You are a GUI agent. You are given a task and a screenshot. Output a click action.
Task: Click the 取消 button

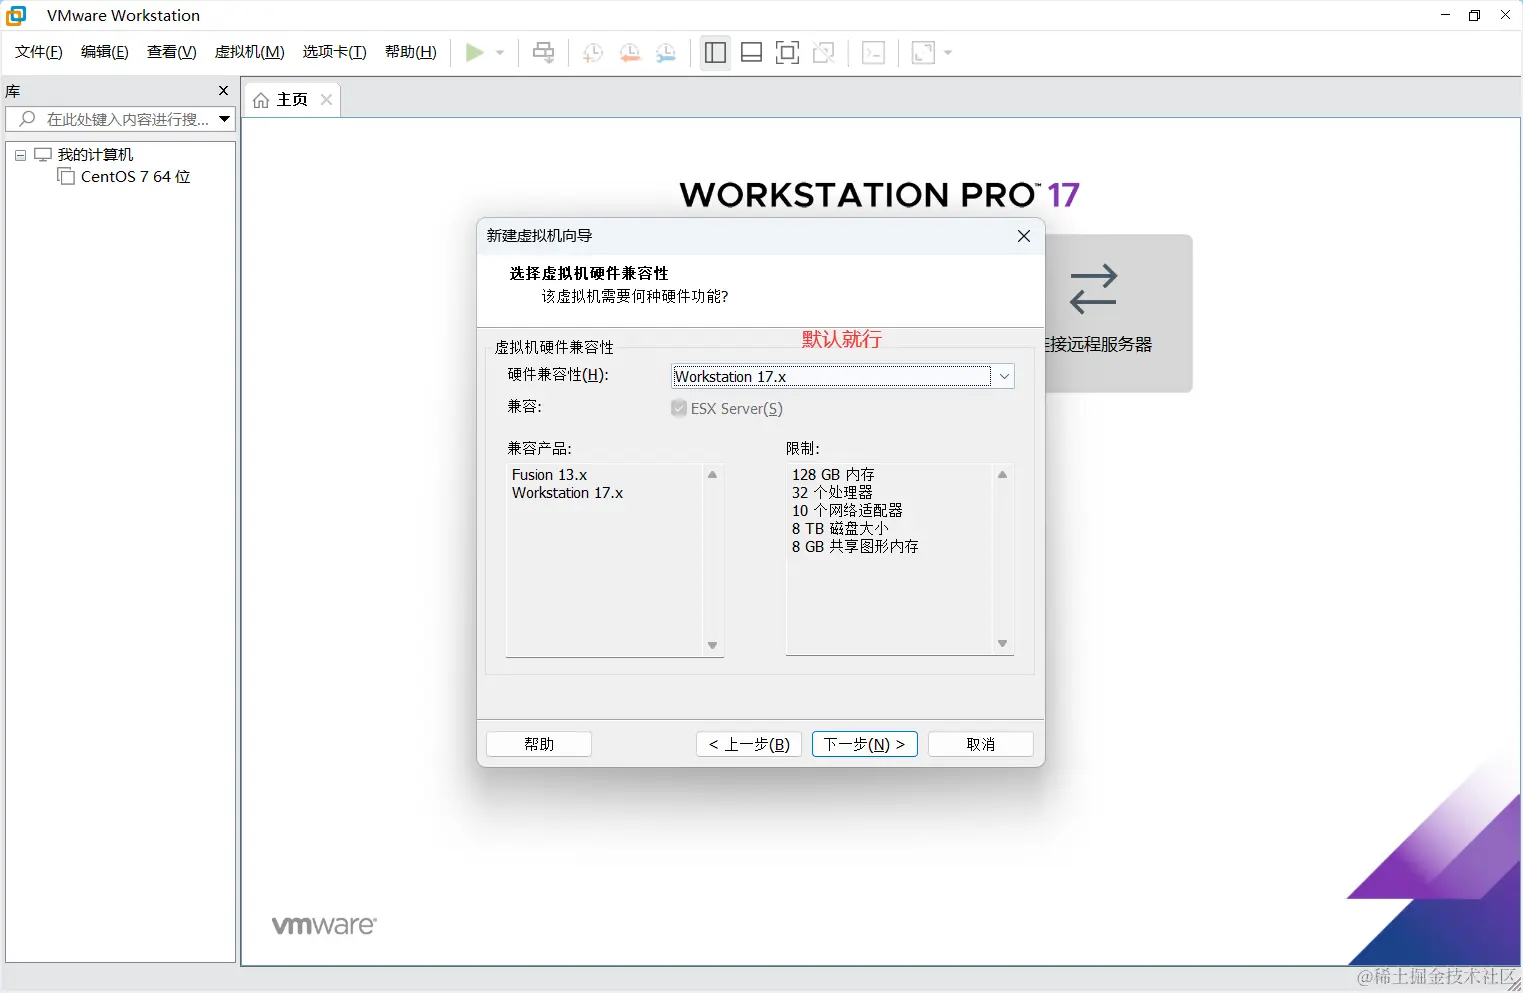tap(981, 744)
